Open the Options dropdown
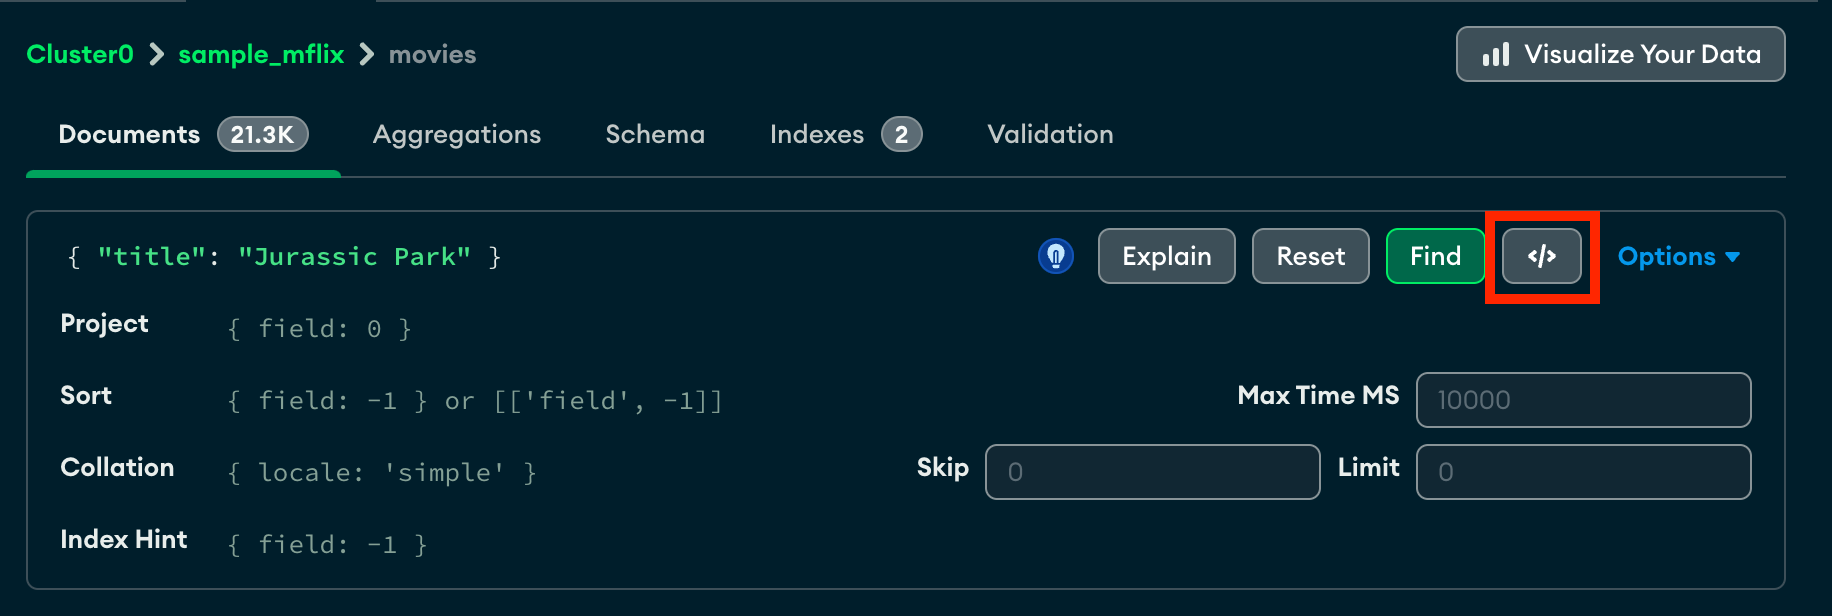This screenshot has width=1832, height=616. tap(1678, 256)
